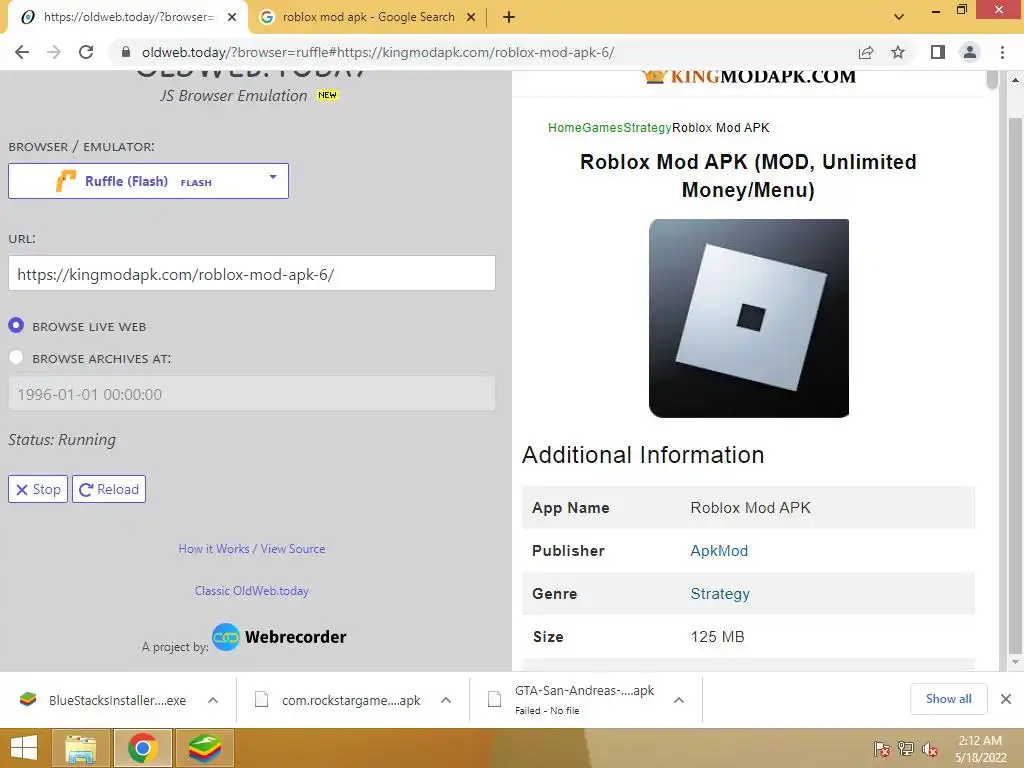Screen dimensions: 1024x768
Task: Open the side panel icon in toolbar
Action: pos(938,52)
